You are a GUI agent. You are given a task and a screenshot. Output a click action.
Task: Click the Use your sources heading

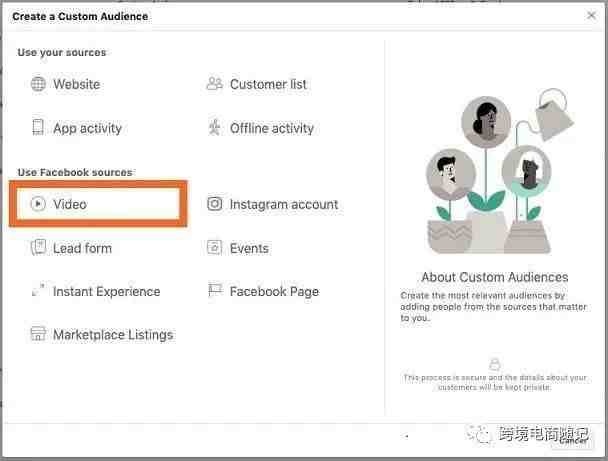click(62, 52)
